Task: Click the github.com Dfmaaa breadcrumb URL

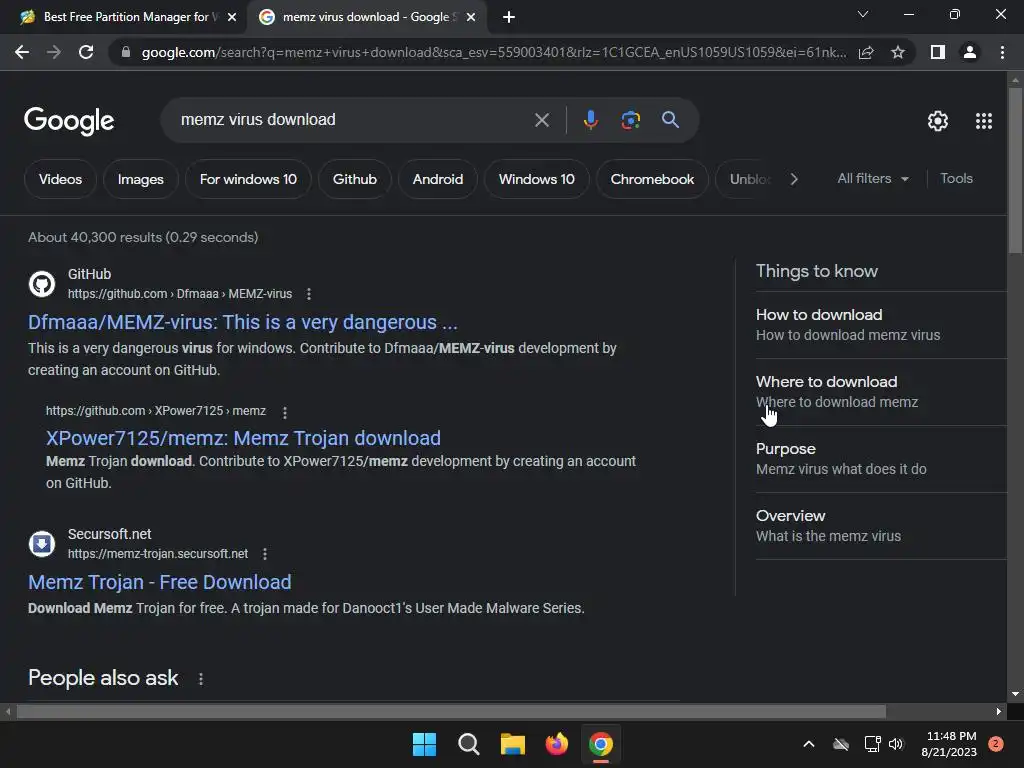Action: (x=180, y=294)
